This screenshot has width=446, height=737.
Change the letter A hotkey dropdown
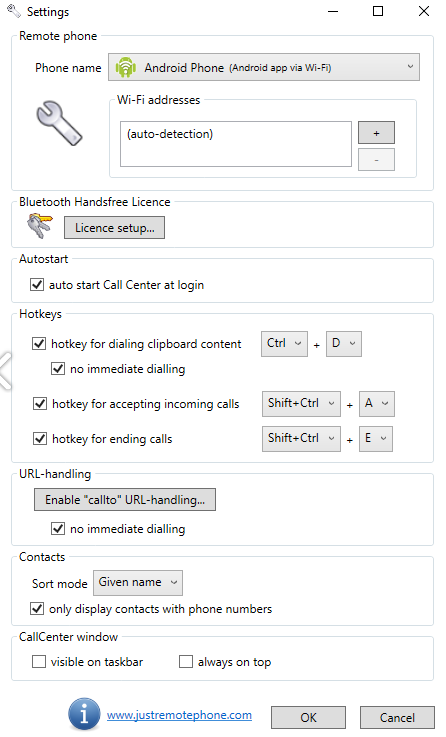tap(376, 404)
